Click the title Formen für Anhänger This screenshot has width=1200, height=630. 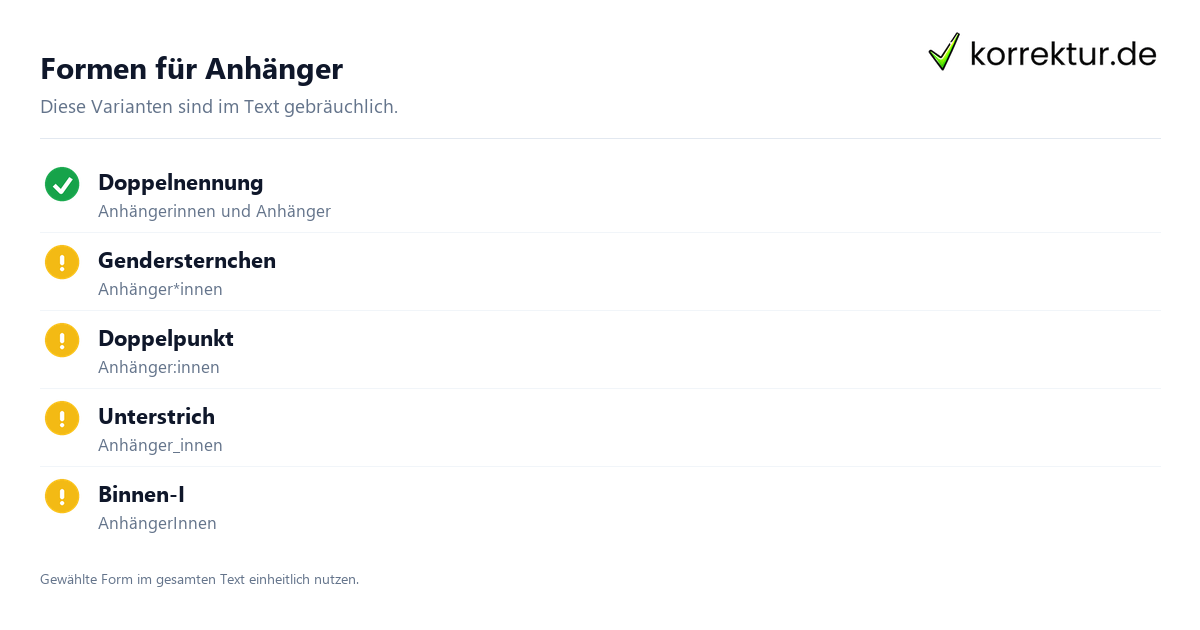[x=191, y=69]
